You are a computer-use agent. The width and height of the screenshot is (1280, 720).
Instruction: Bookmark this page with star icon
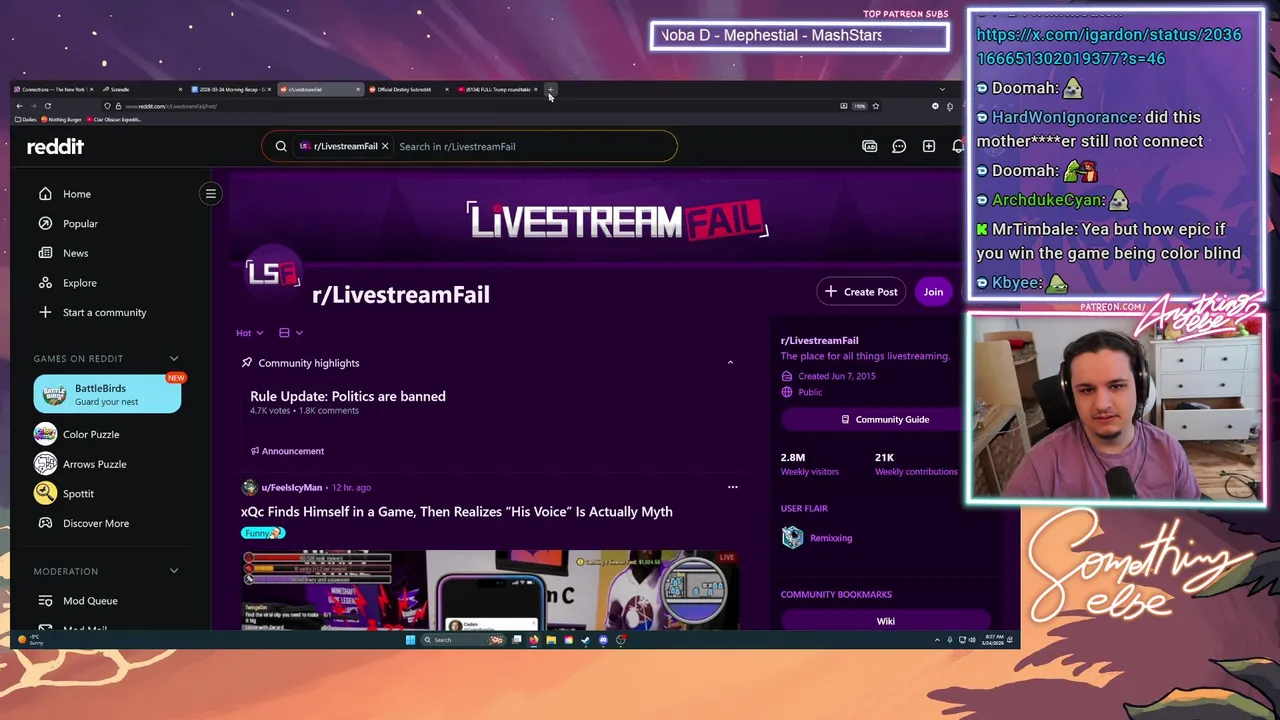click(875, 106)
